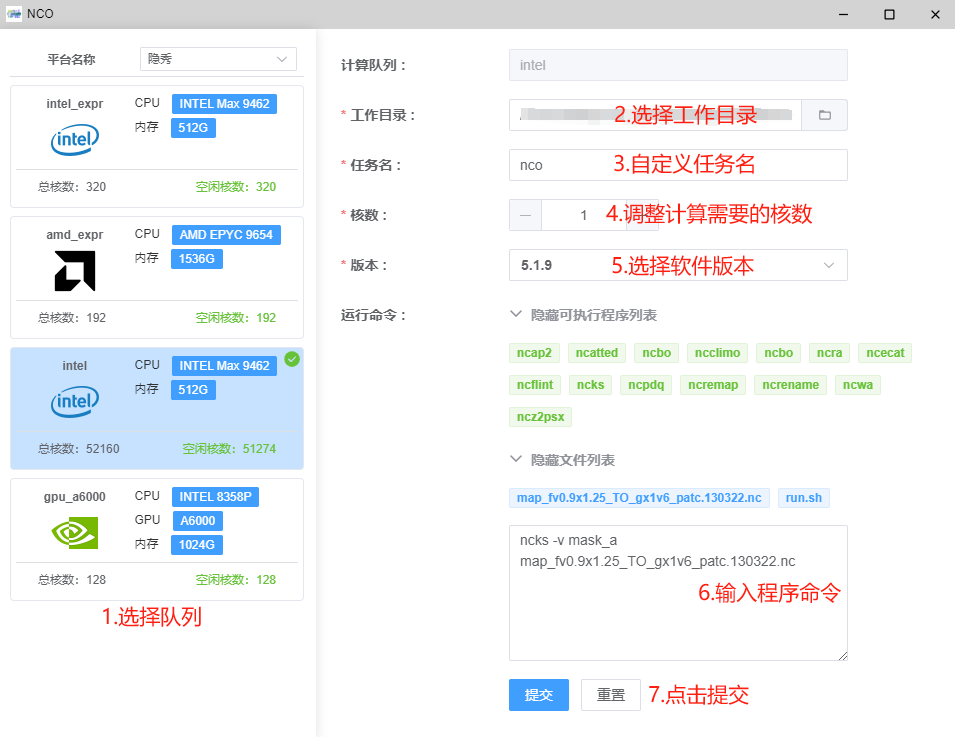Submit the job with the blue submit button
The image size is (955, 737).
538,695
